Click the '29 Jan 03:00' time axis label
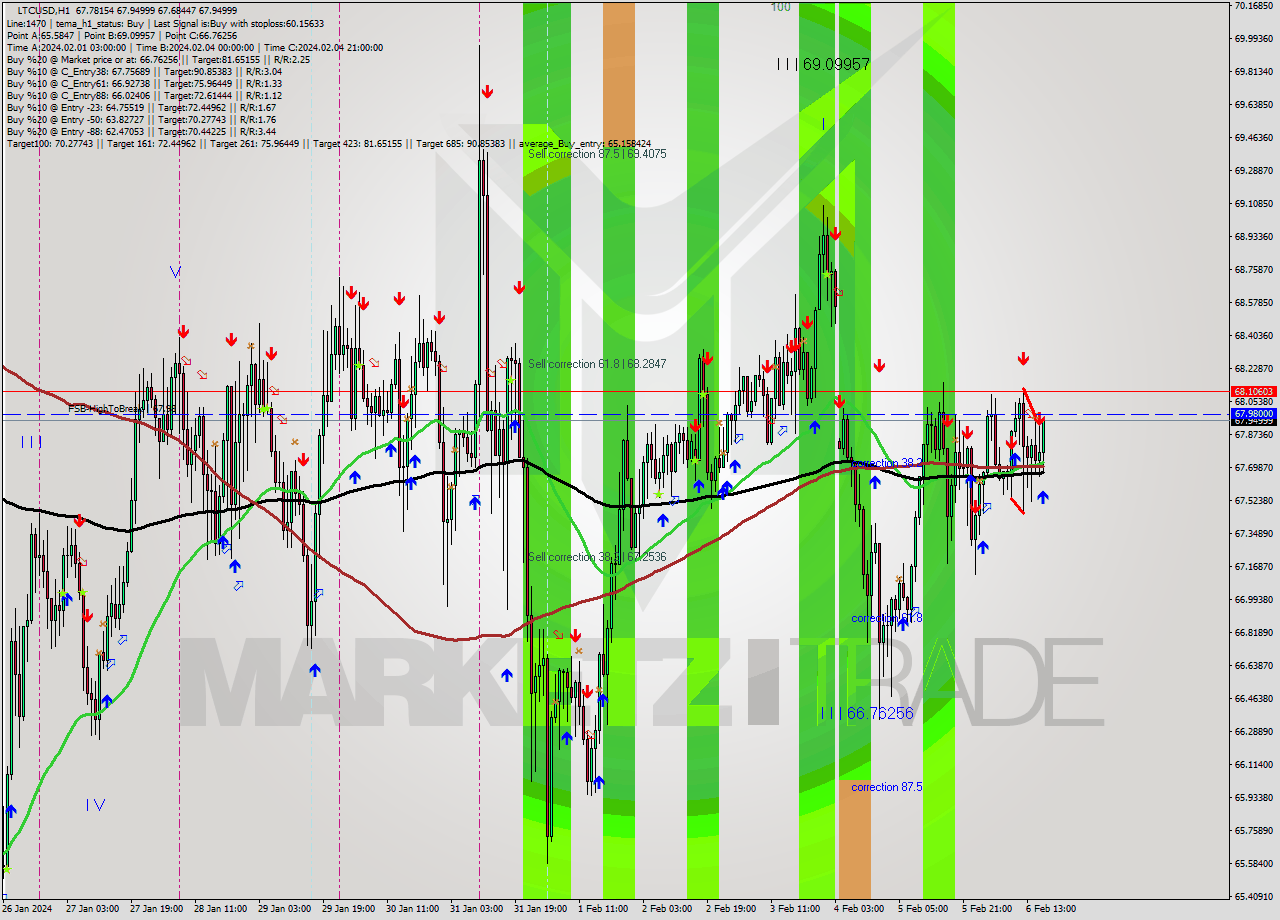Viewport: 1280px width, 920px height. point(284,909)
